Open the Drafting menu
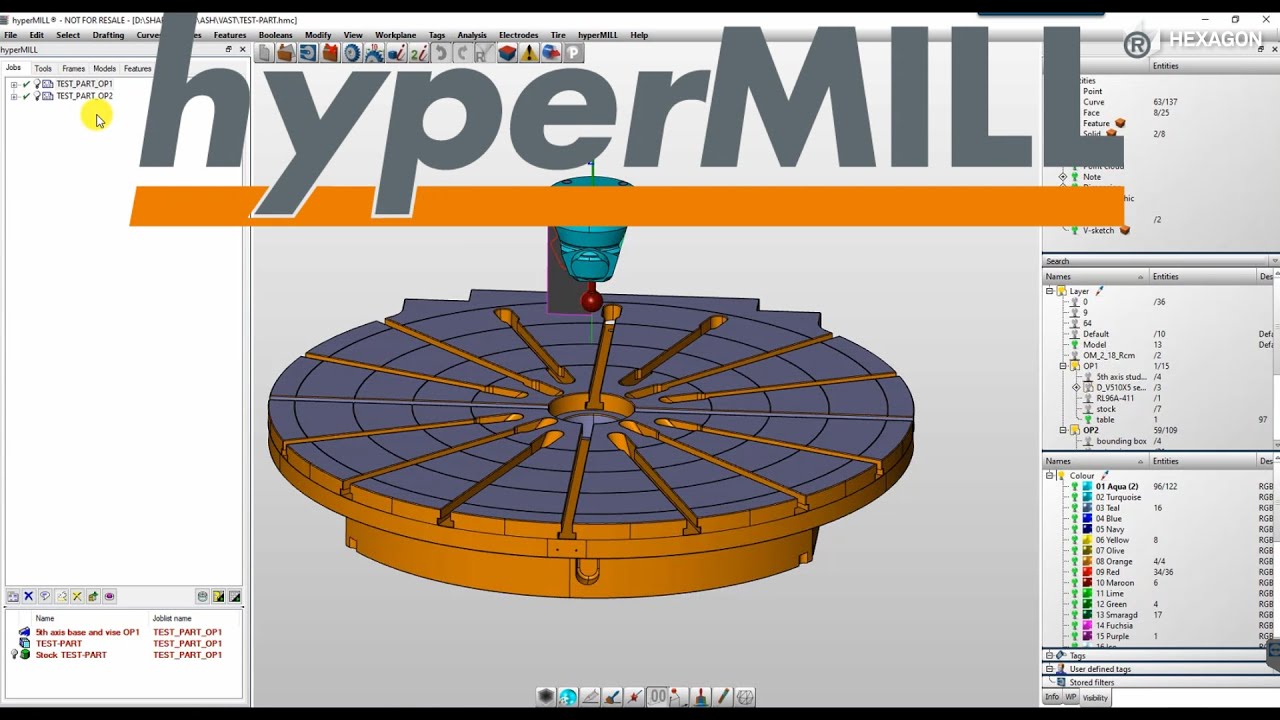The height and width of the screenshot is (720, 1280). point(108,35)
